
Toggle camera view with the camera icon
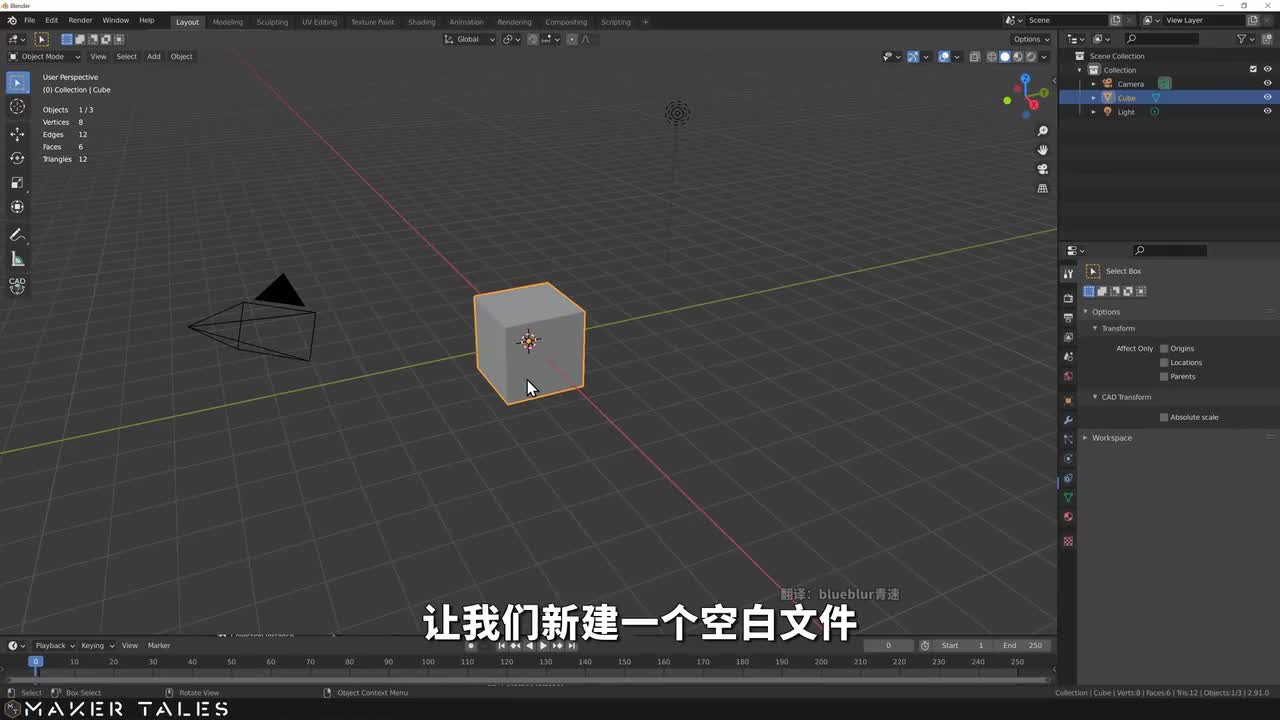(1042, 169)
